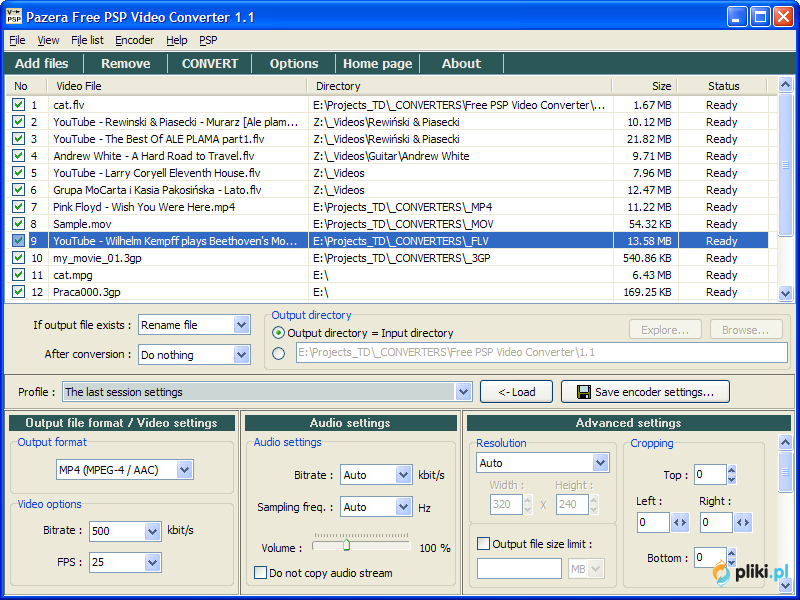Select the custom output directory radio button
800x600 pixels.
[x=278, y=353]
